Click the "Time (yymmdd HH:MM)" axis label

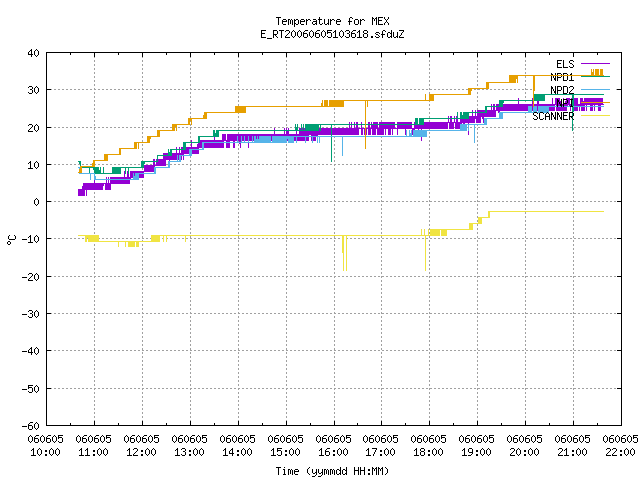click(x=332, y=471)
